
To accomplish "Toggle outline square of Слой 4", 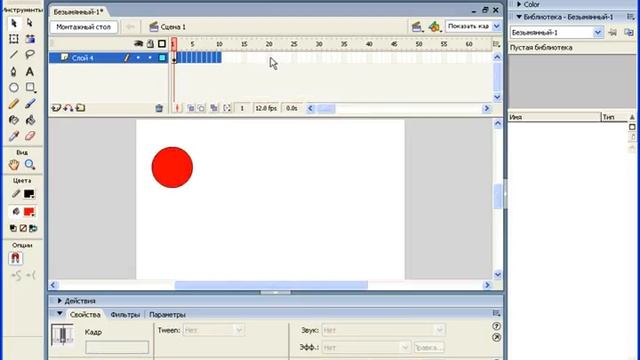I will [x=162, y=58].
